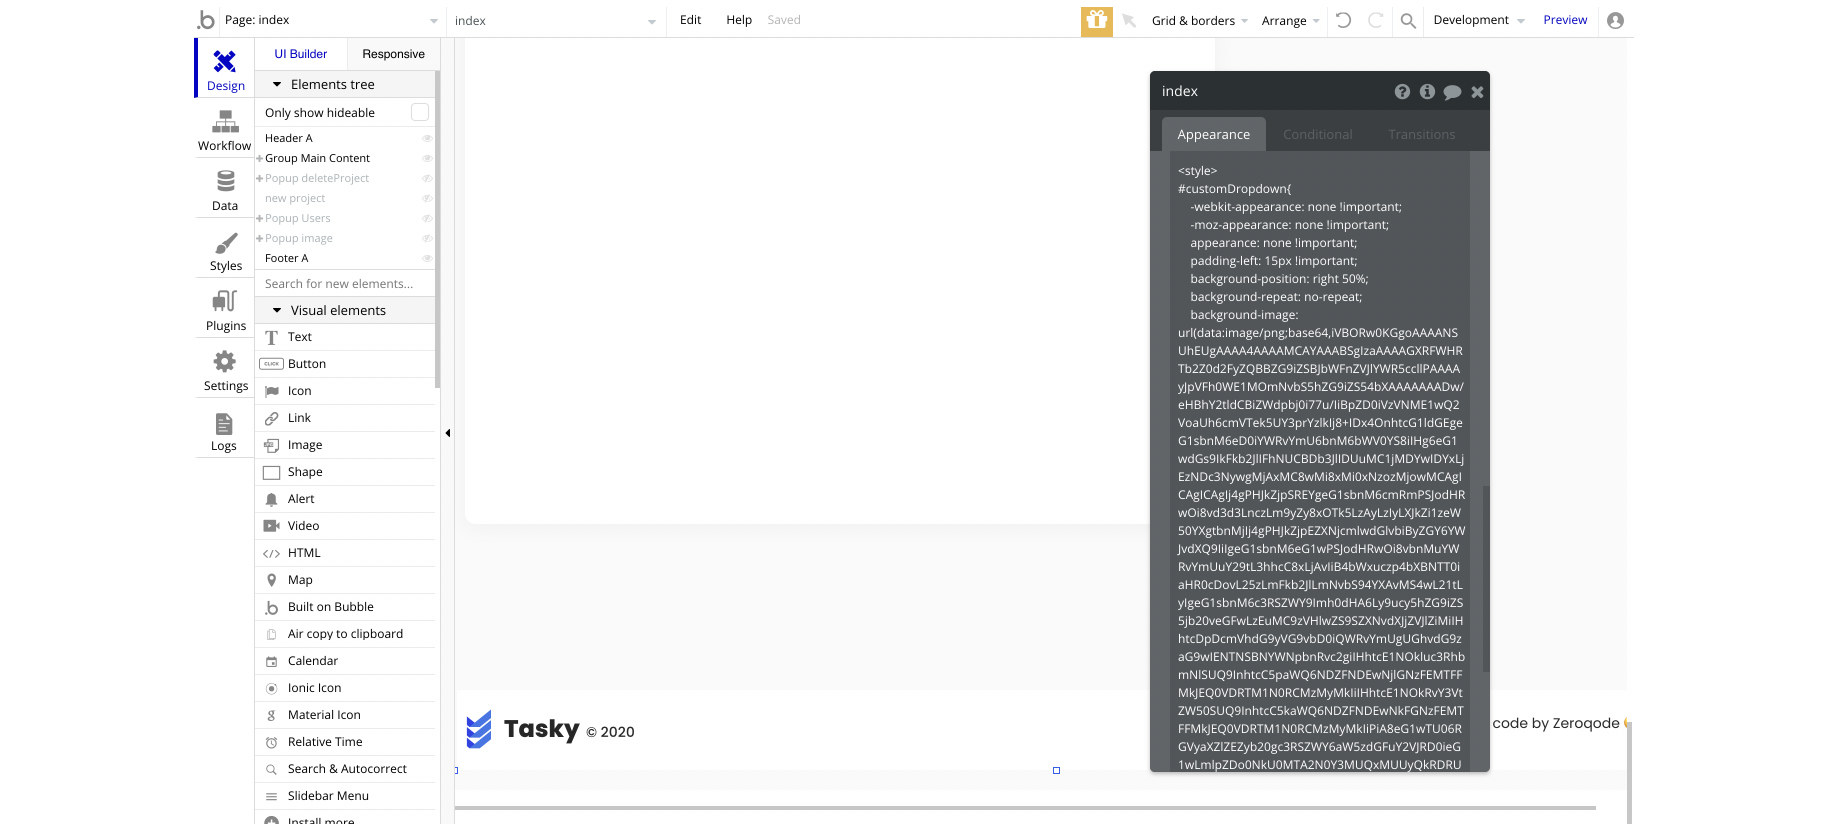The image size is (1830, 830).
Task: Add an Air copy to clipboard element
Action: point(346,634)
